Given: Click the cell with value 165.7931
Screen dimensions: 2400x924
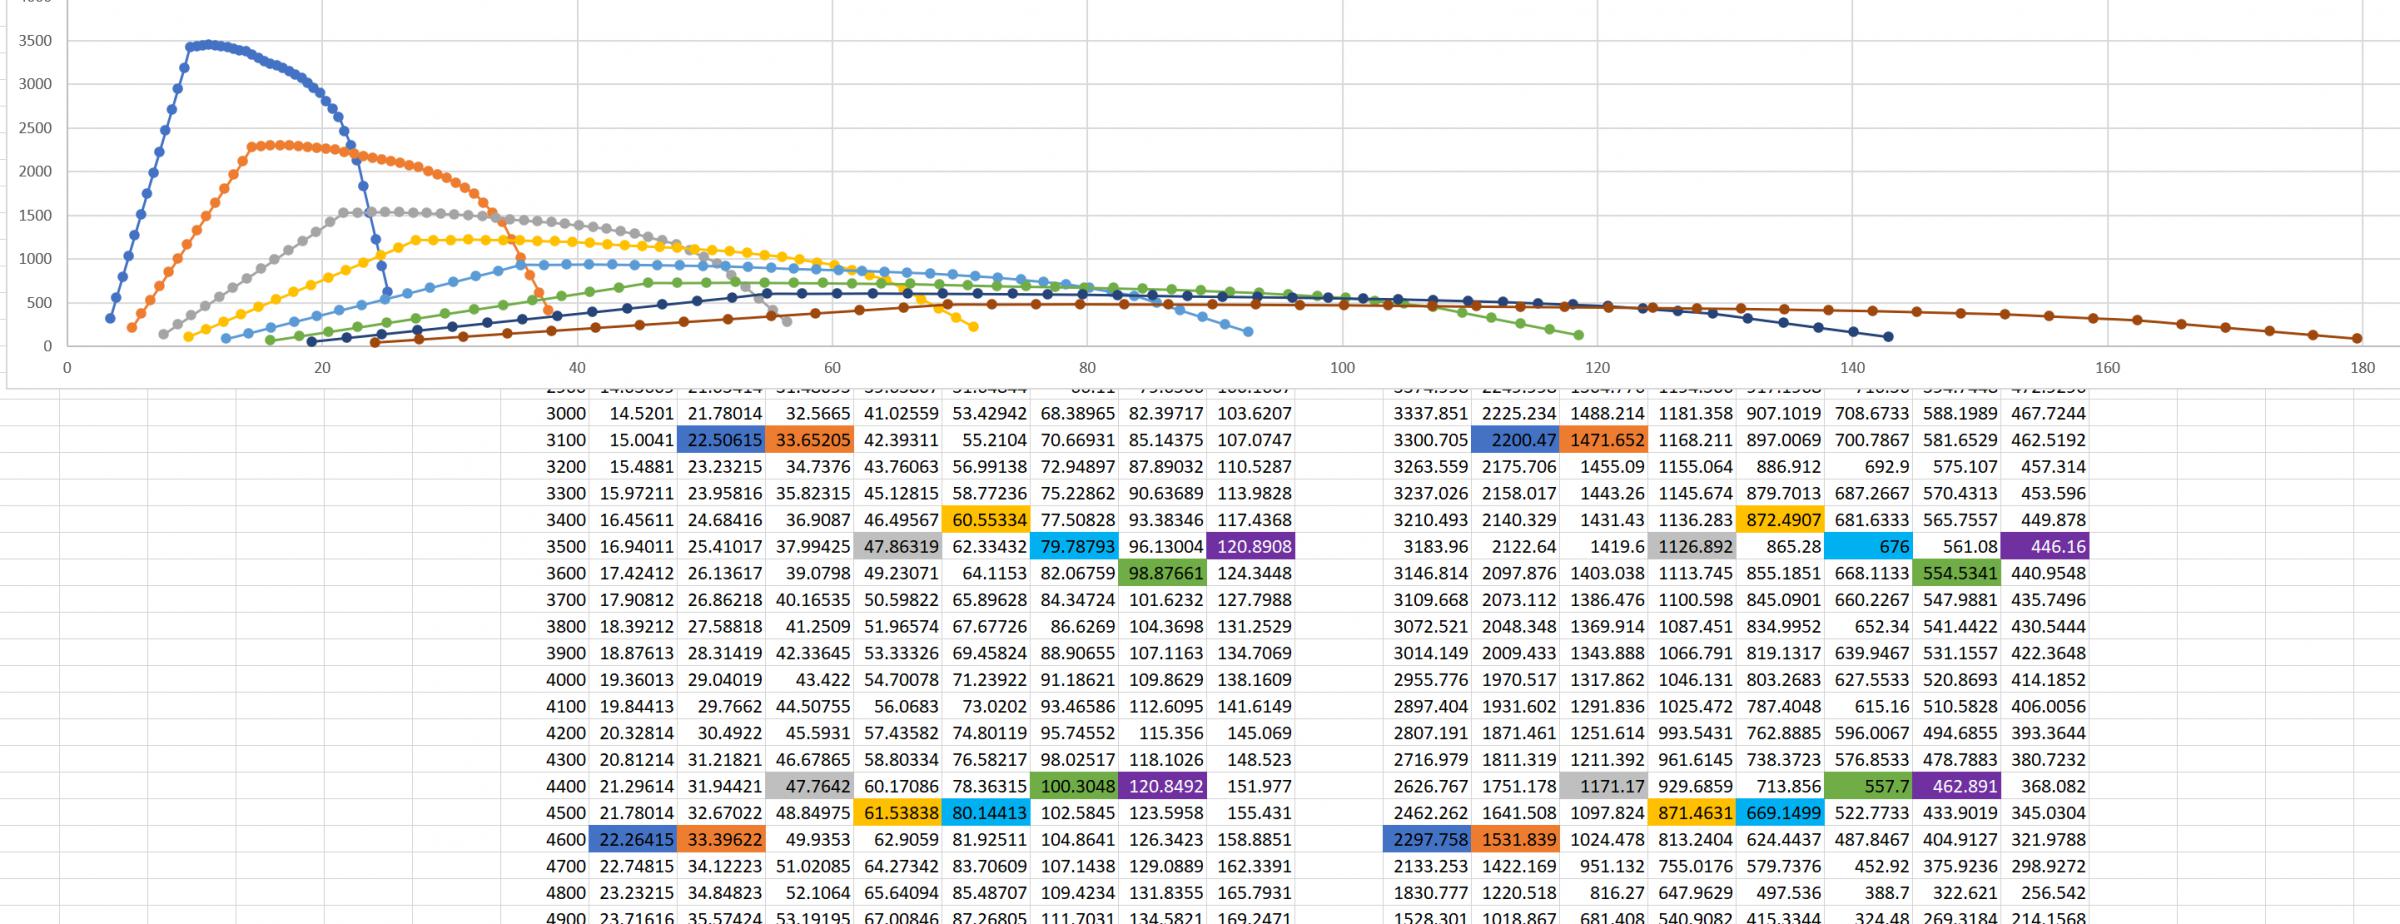Looking at the screenshot, I should (1250, 893).
